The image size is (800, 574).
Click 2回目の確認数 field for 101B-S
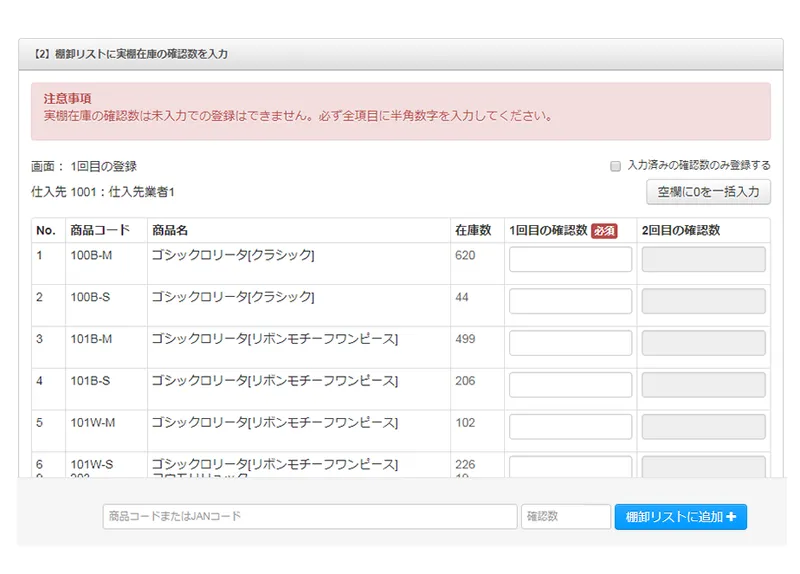(x=704, y=385)
